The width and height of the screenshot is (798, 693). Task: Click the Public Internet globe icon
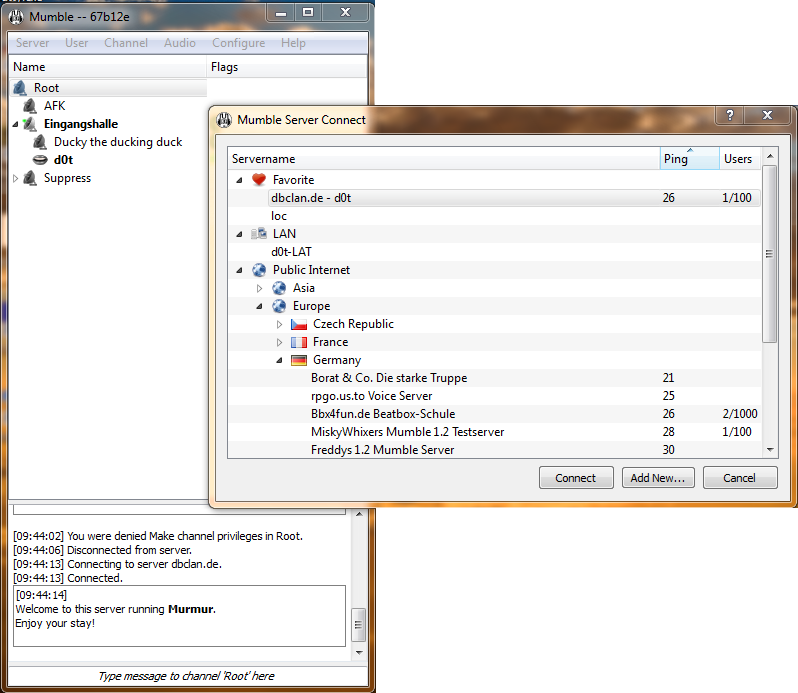coord(259,270)
